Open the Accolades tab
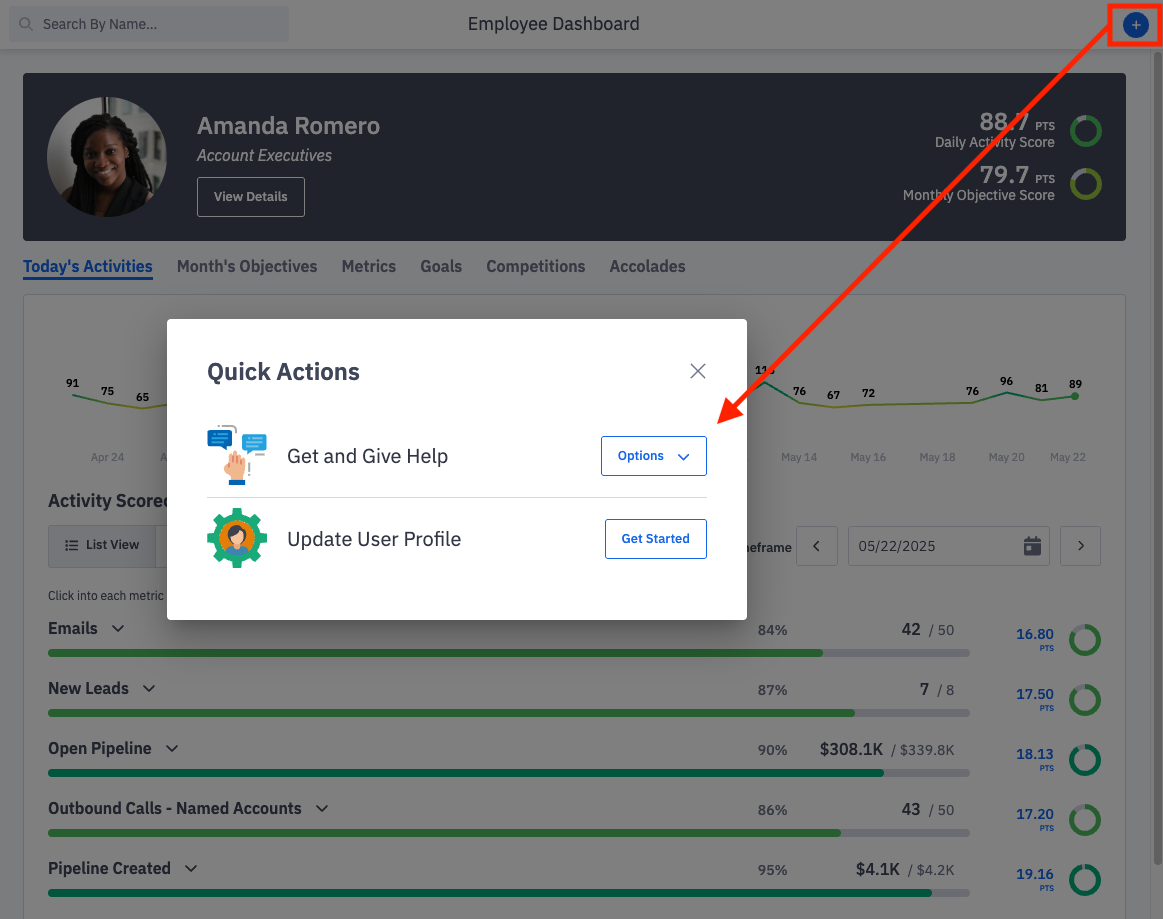1163x919 pixels. pos(648,266)
